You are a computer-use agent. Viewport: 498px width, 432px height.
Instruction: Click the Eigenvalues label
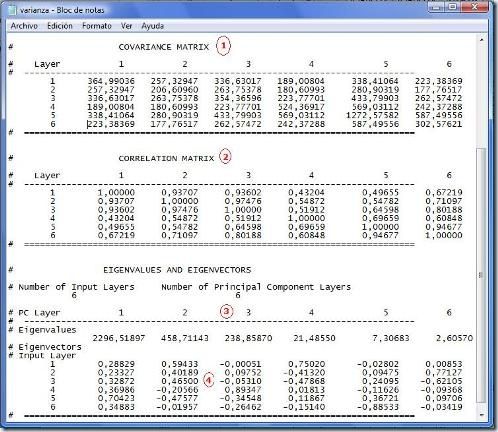(47, 330)
